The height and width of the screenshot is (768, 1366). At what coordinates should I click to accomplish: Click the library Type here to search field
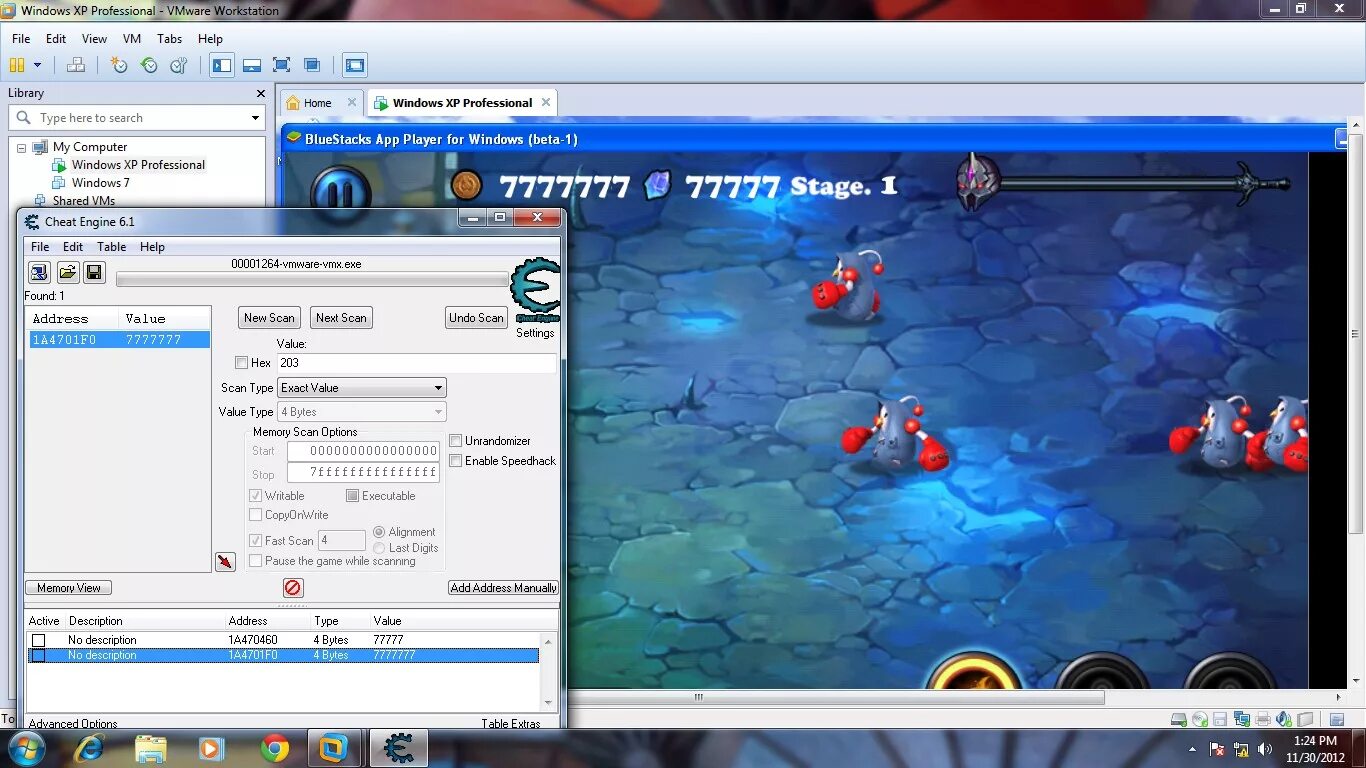138,118
